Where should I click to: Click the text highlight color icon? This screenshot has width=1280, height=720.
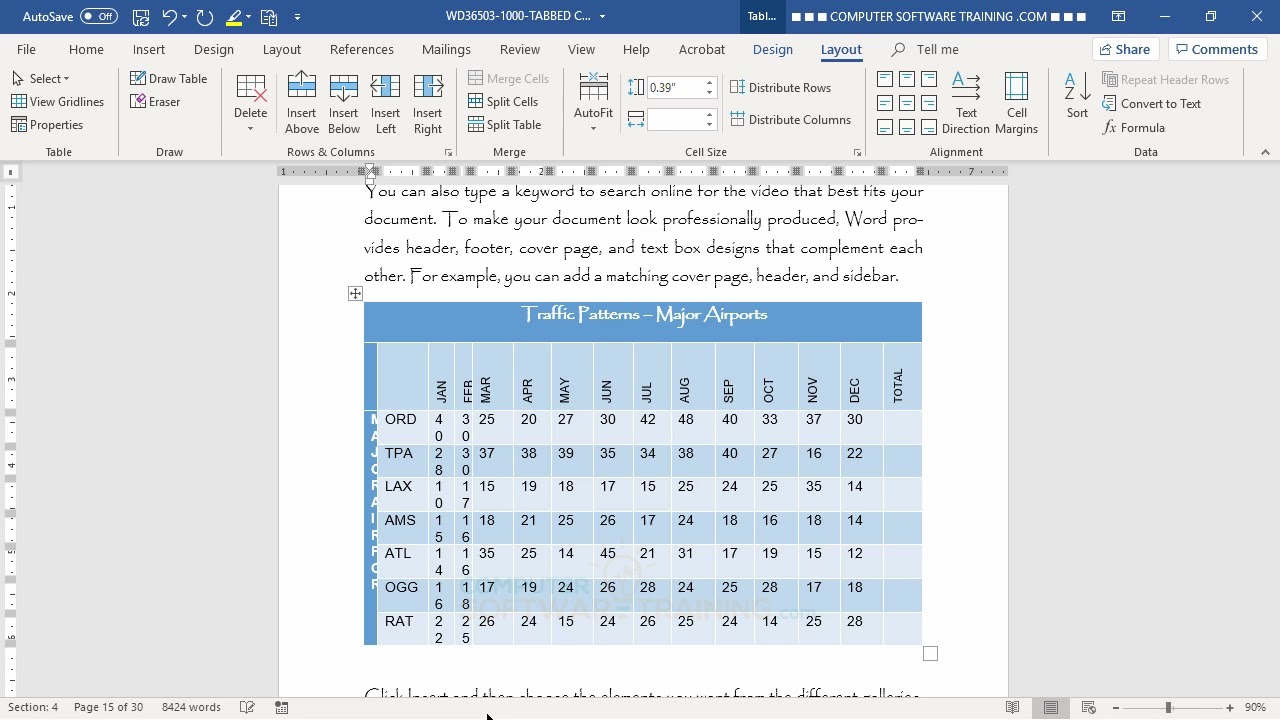234,17
